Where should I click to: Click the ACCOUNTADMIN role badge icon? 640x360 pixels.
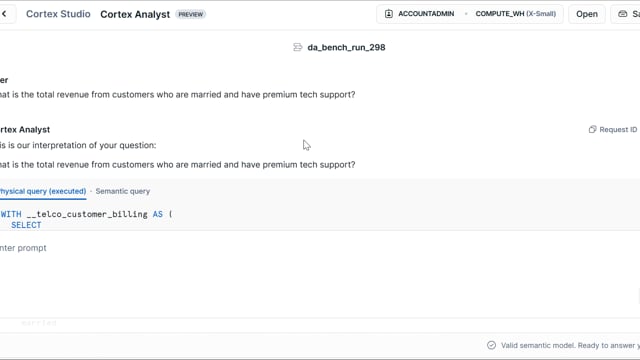coord(389,14)
